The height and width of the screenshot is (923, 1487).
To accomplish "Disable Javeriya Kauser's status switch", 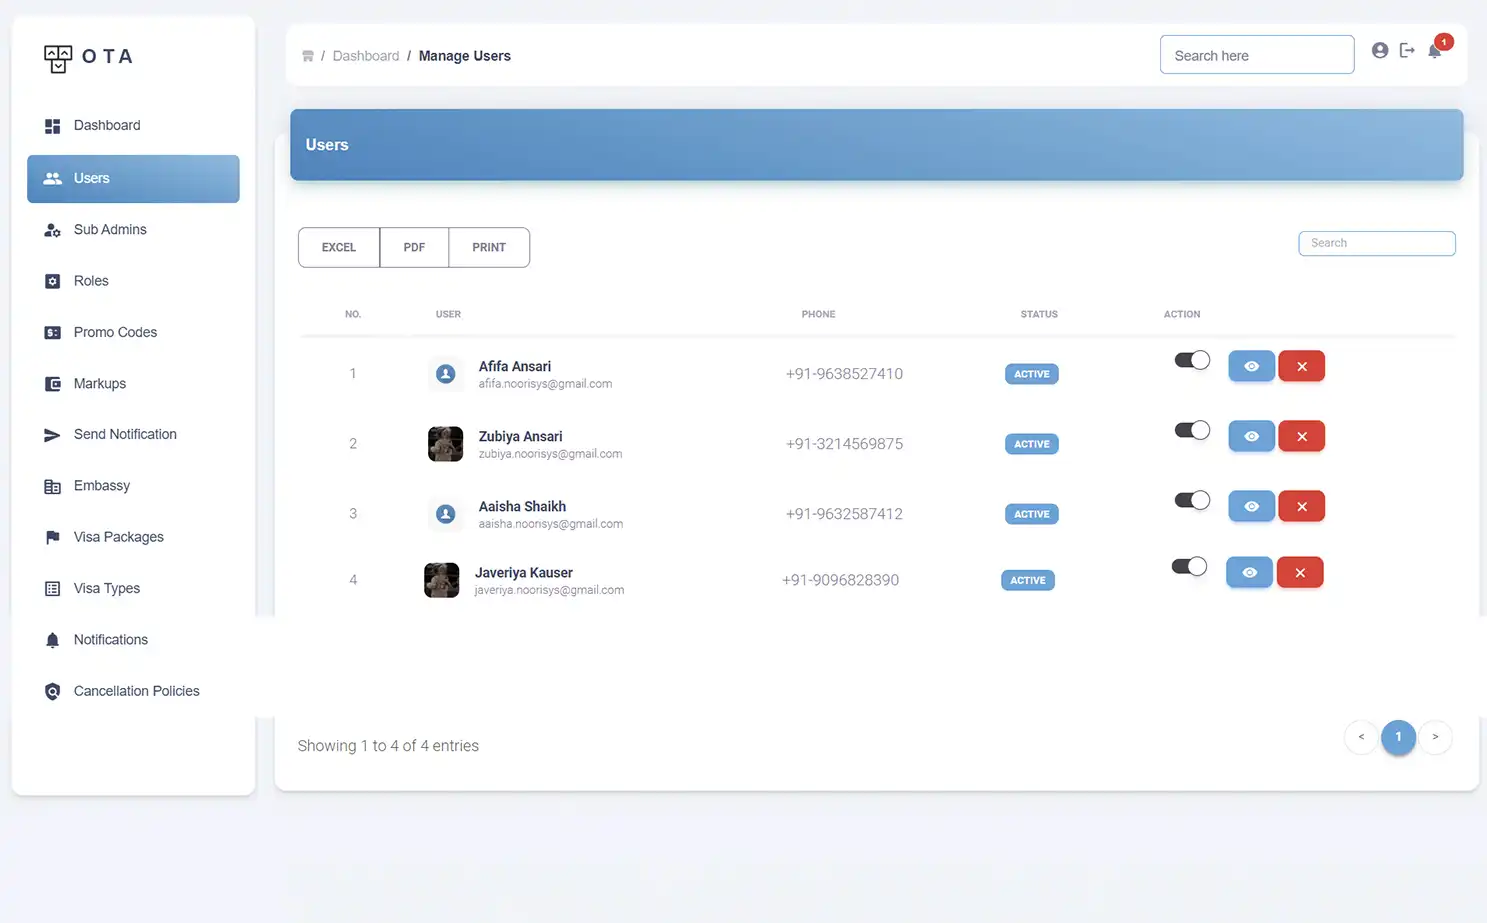I will (x=1189, y=567).
